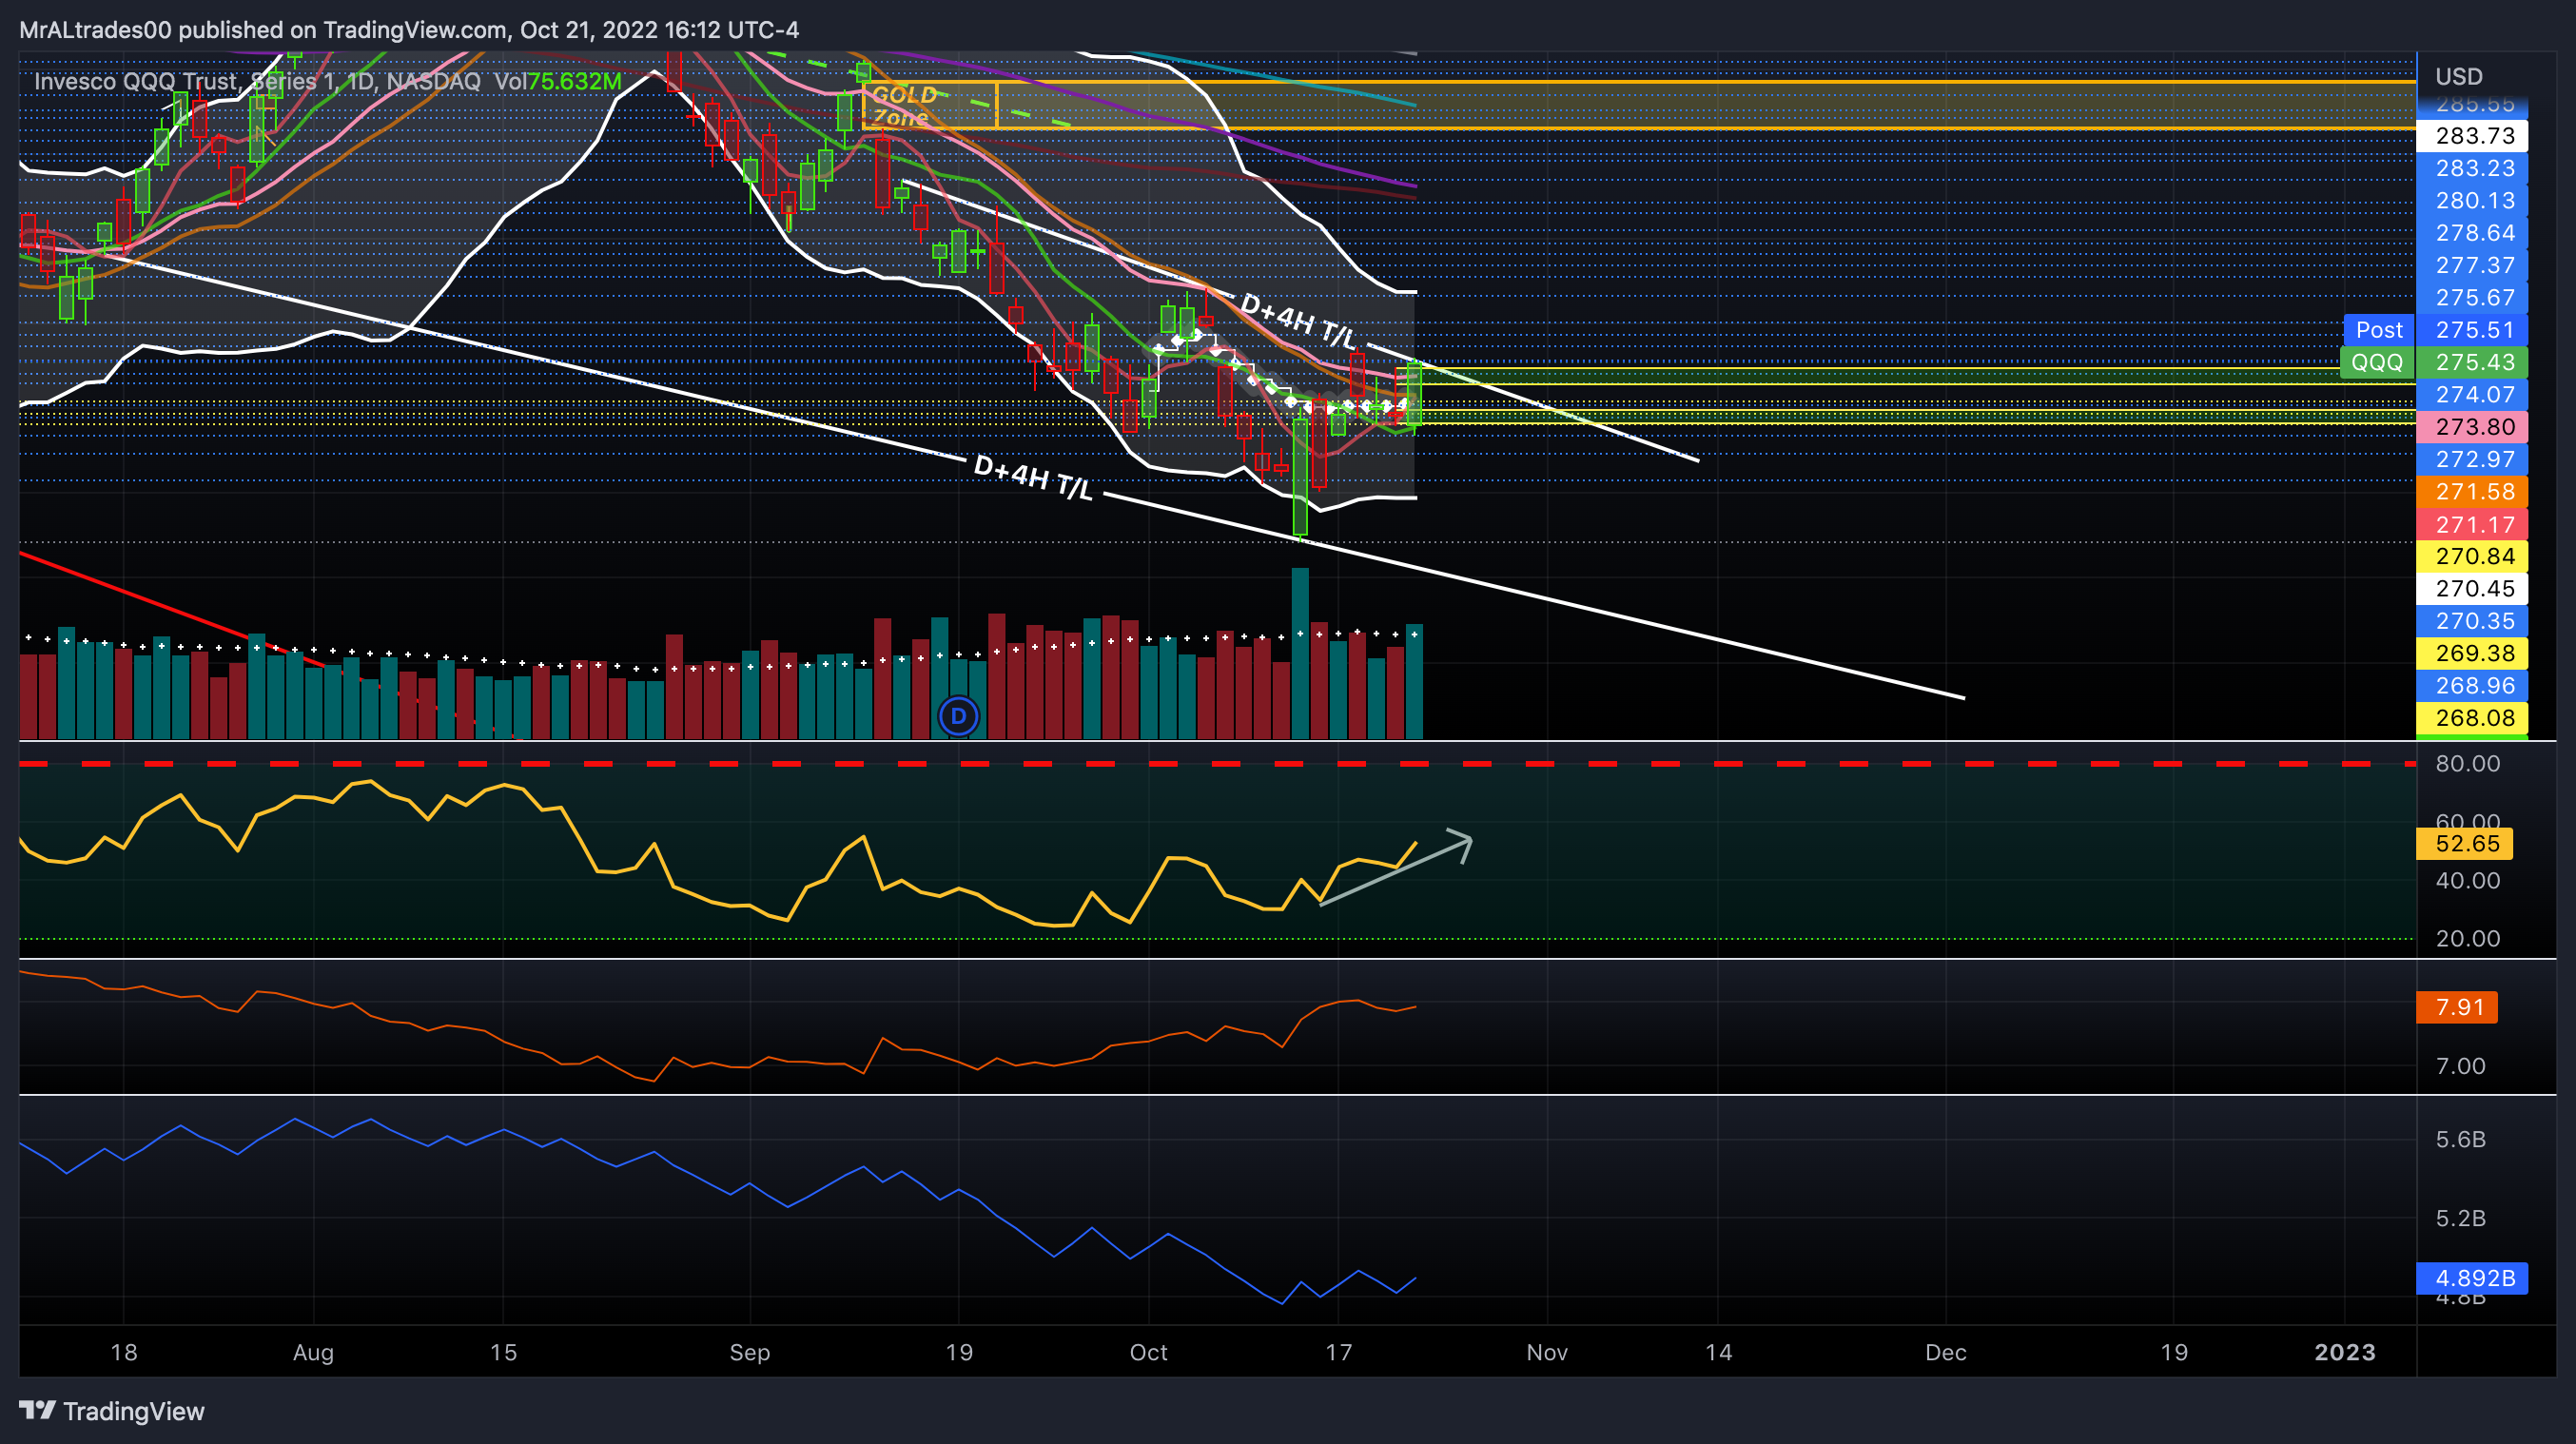Click the white 270.45 price label
This screenshot has height=1444, width=2576.
(x=2472, y=589)
